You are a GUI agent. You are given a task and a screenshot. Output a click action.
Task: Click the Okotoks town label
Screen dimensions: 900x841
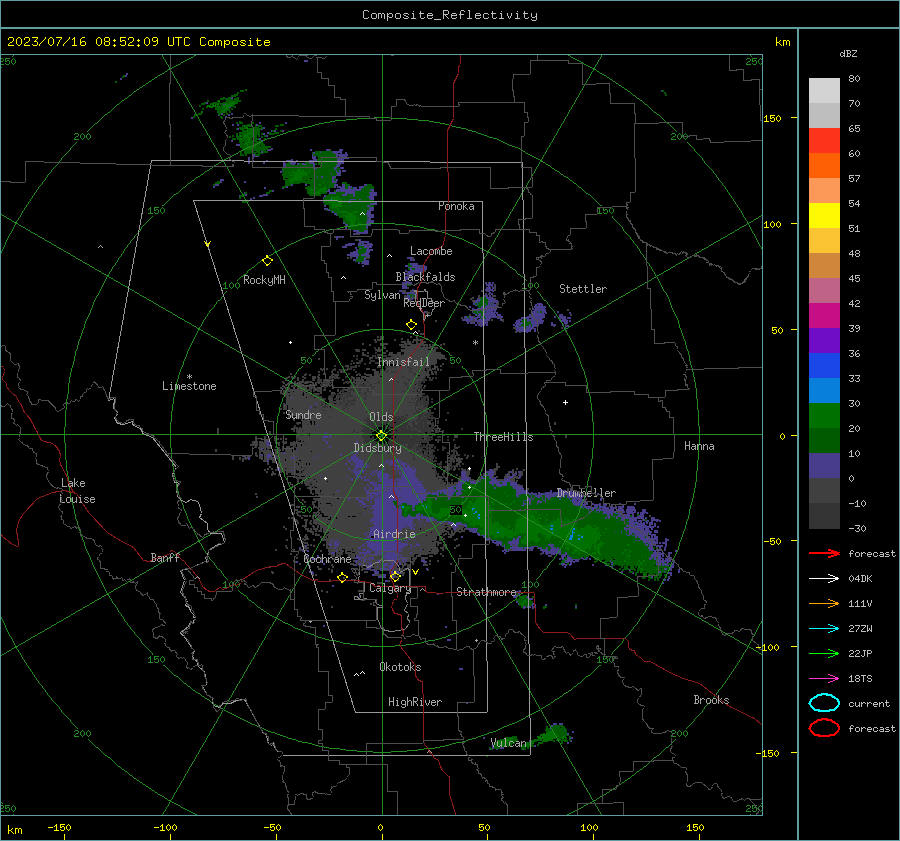pos(400,667)
